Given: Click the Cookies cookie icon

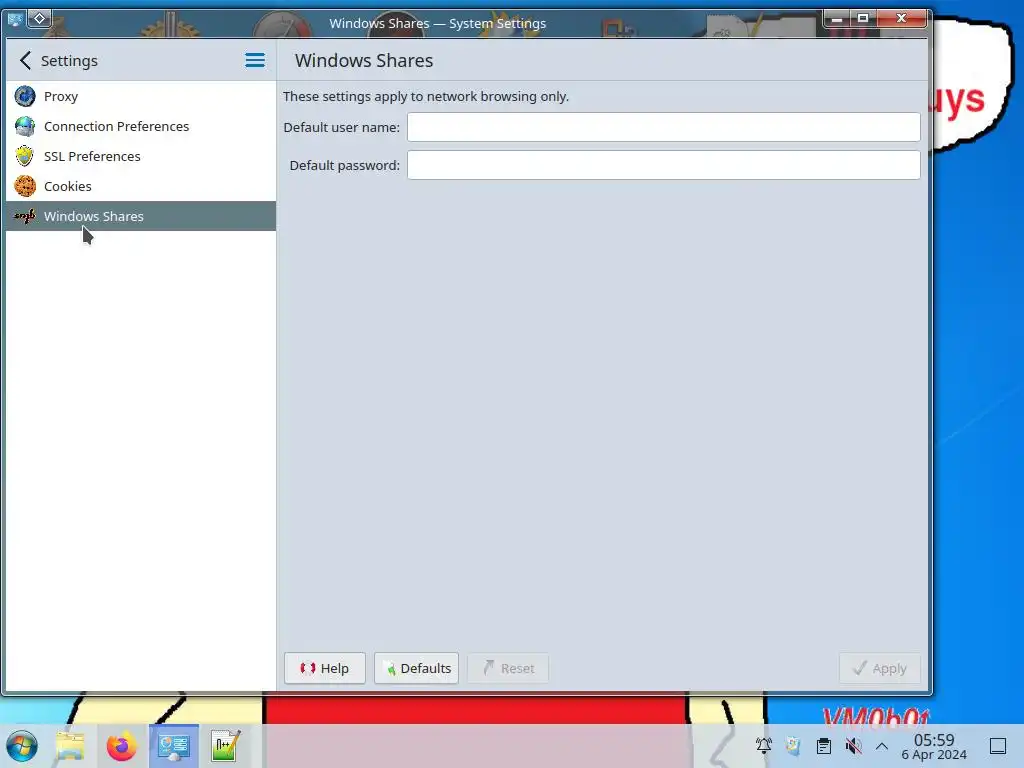Looking at the screenshot, I should click(x=25, y=186).
